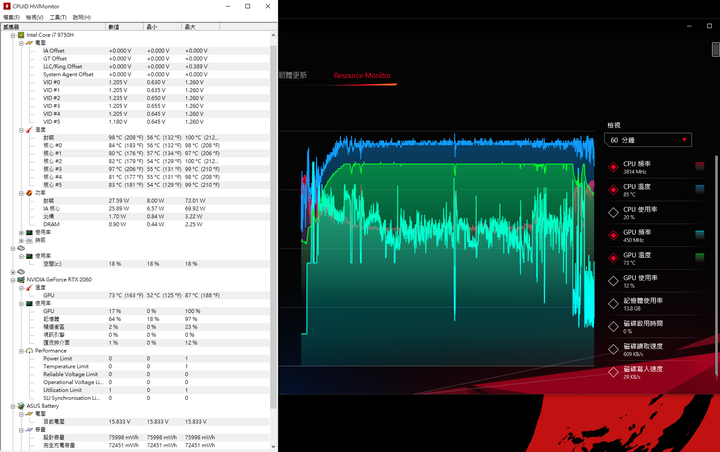Image resolution: width=720 pixels, height=452 pixels.
Task: Collapse the ASUS Battery node
Action: pos(13,406)
